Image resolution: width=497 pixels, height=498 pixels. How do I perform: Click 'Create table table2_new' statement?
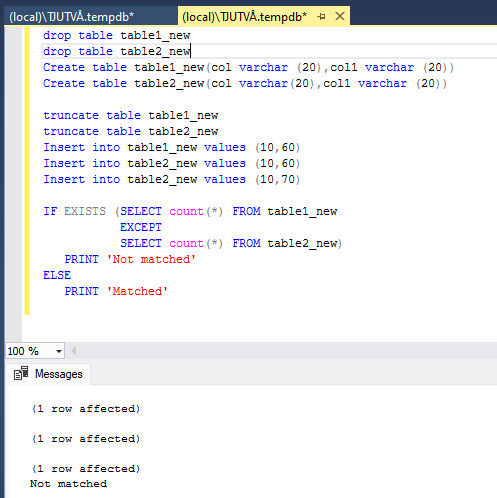pos(245,83)
